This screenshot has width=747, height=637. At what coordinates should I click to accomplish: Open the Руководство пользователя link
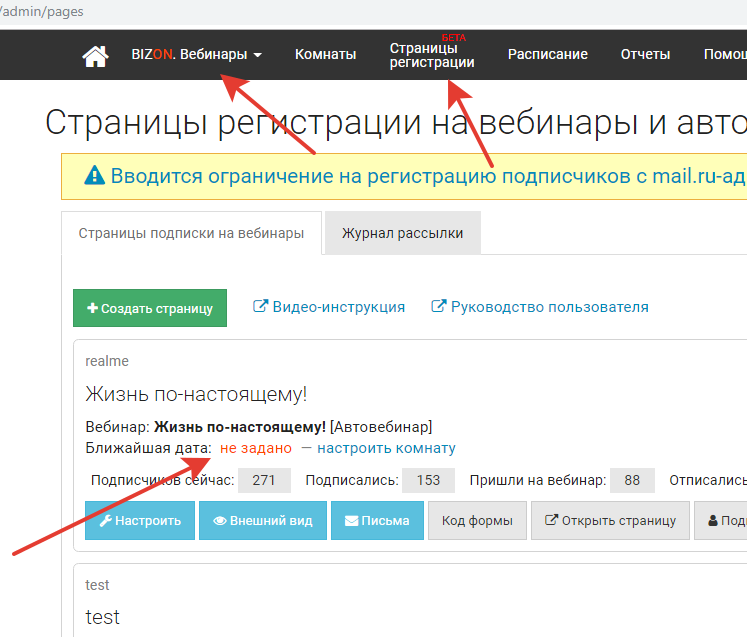540,307
